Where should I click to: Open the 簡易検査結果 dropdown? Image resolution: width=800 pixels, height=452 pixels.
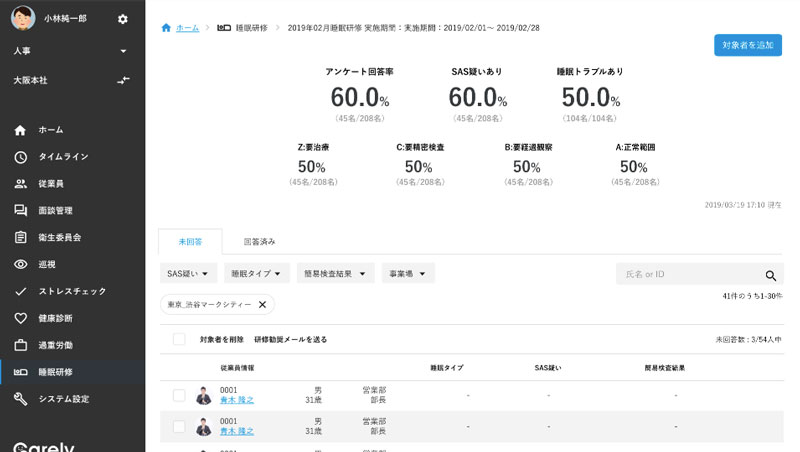pos(335,273)
